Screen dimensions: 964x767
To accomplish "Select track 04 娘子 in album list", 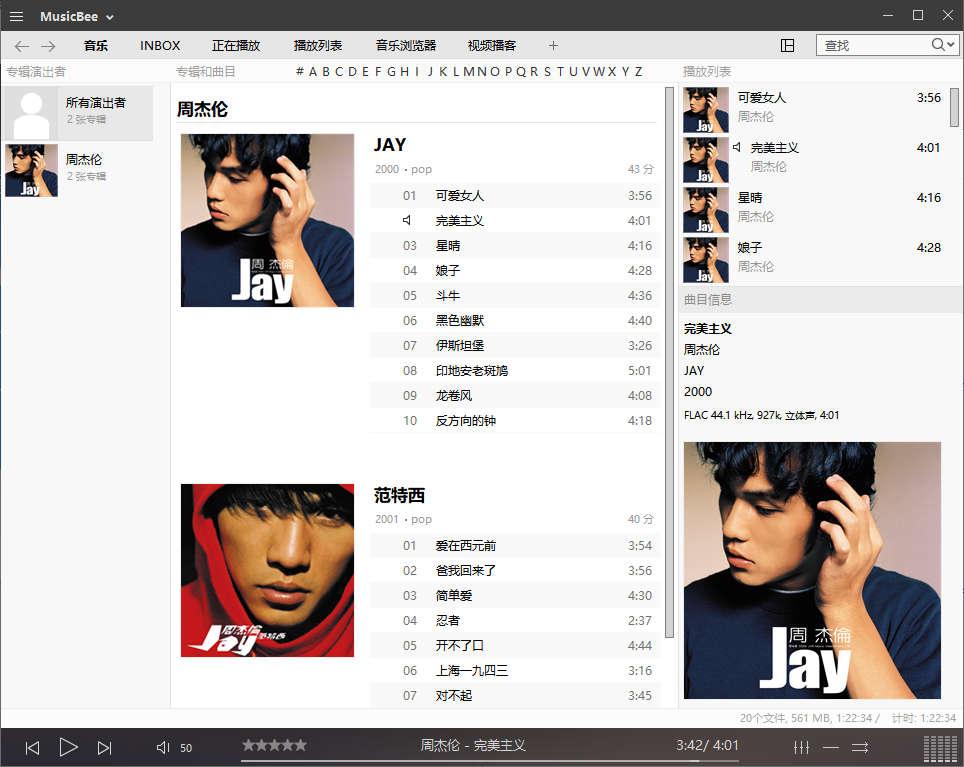I will click(x=515, y=270).
